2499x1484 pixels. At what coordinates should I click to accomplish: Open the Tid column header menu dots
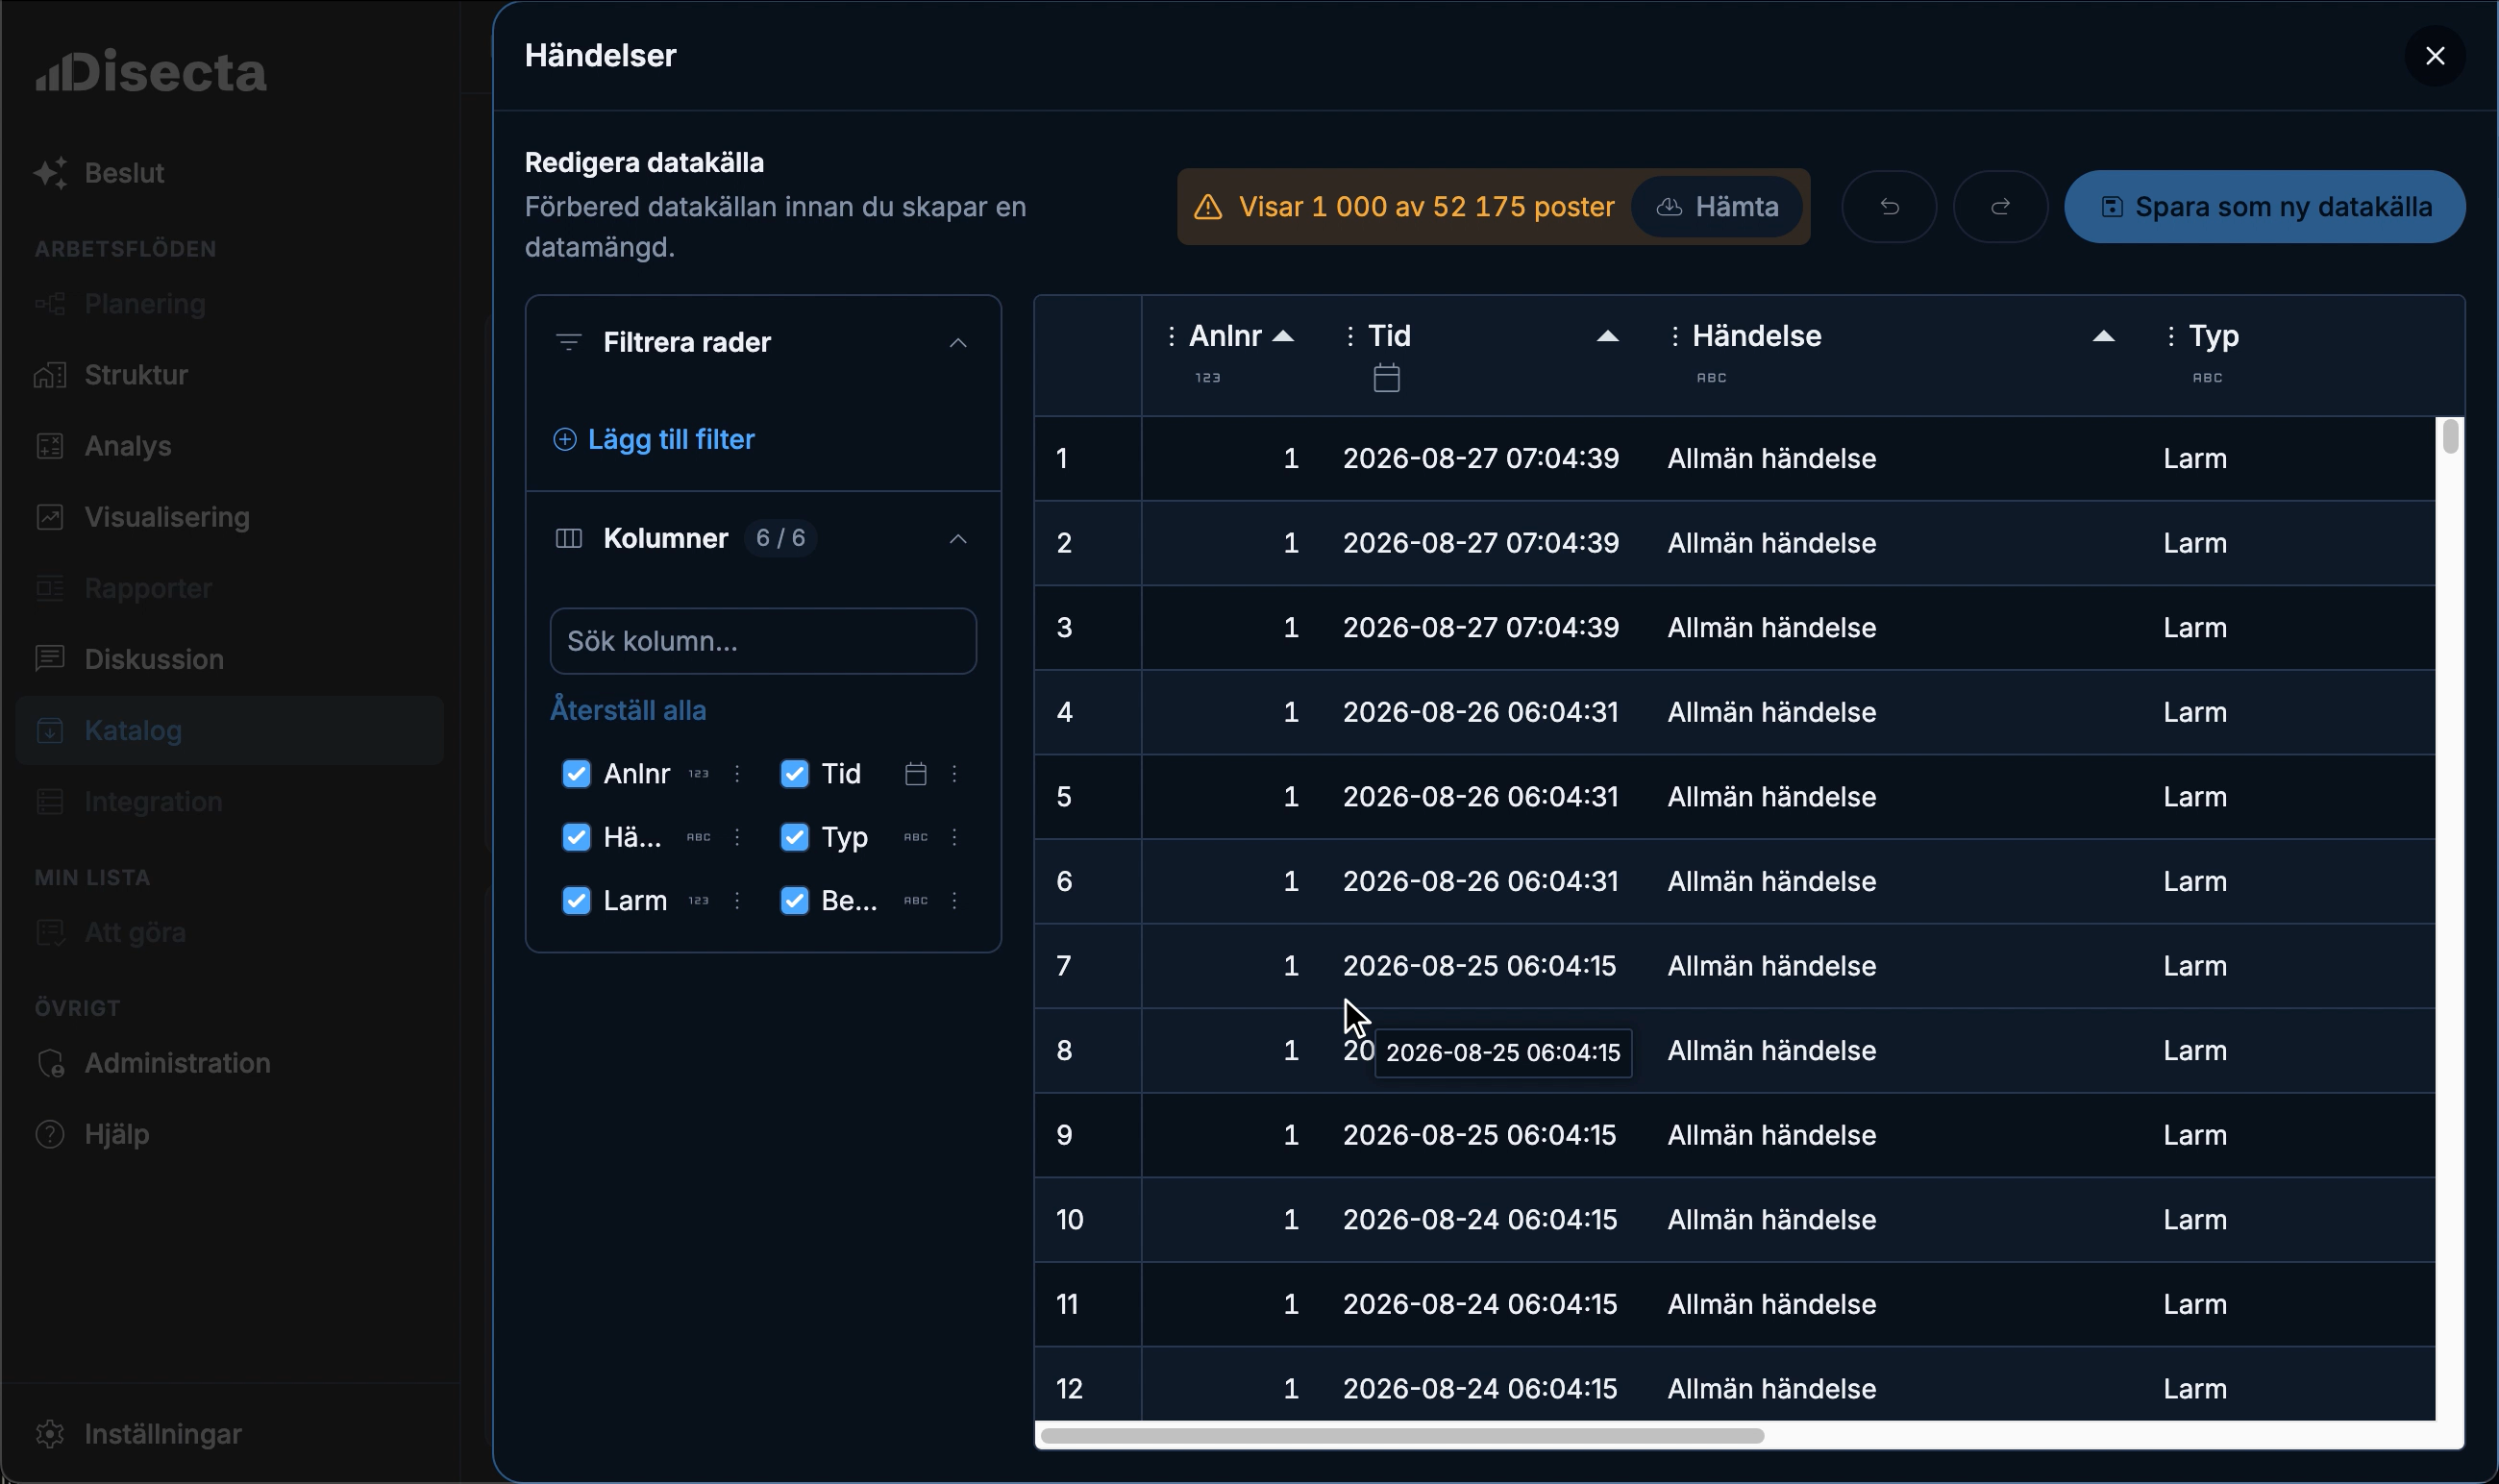(x=1350, y=336)
